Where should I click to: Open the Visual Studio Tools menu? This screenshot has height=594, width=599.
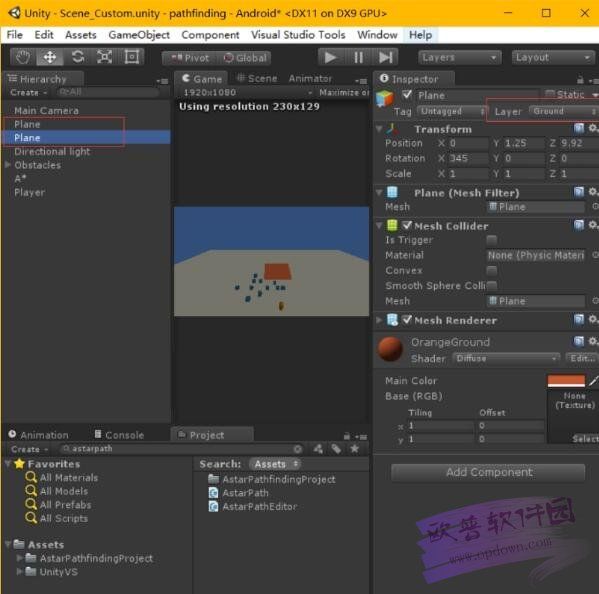tap(298, 35)
